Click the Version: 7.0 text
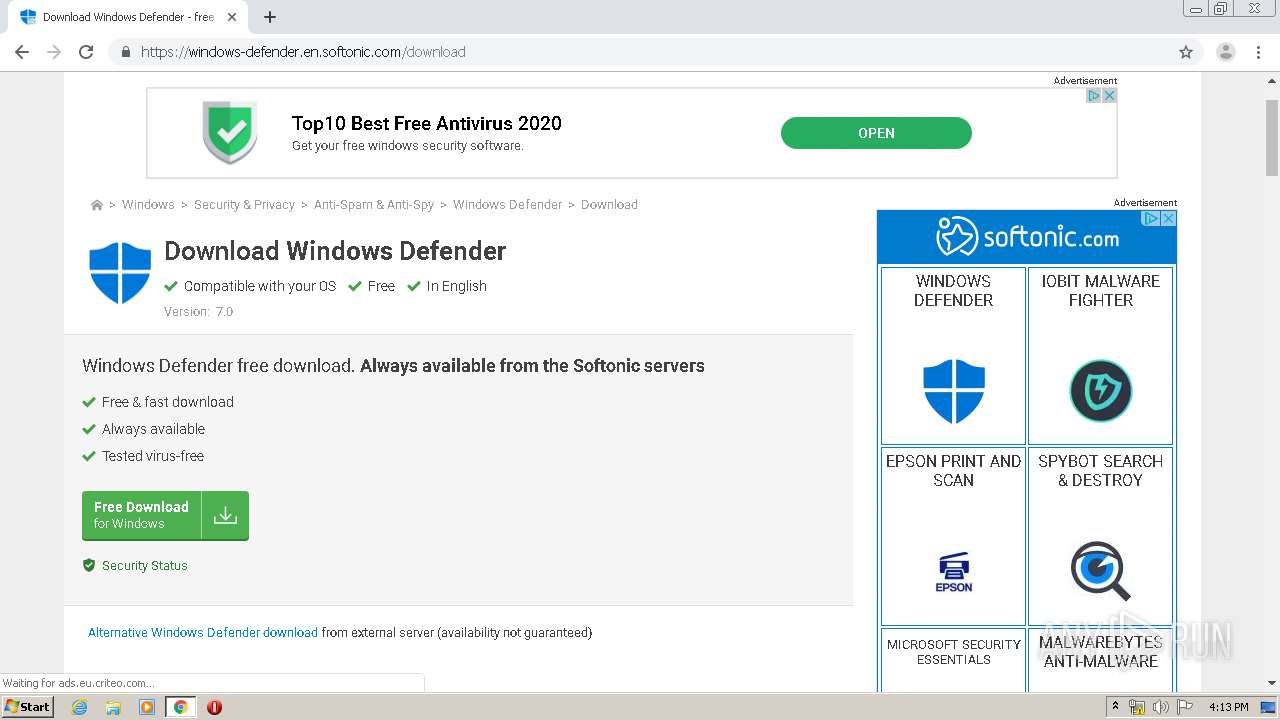Screen dimensions: 1280x720 coord(199,311)
